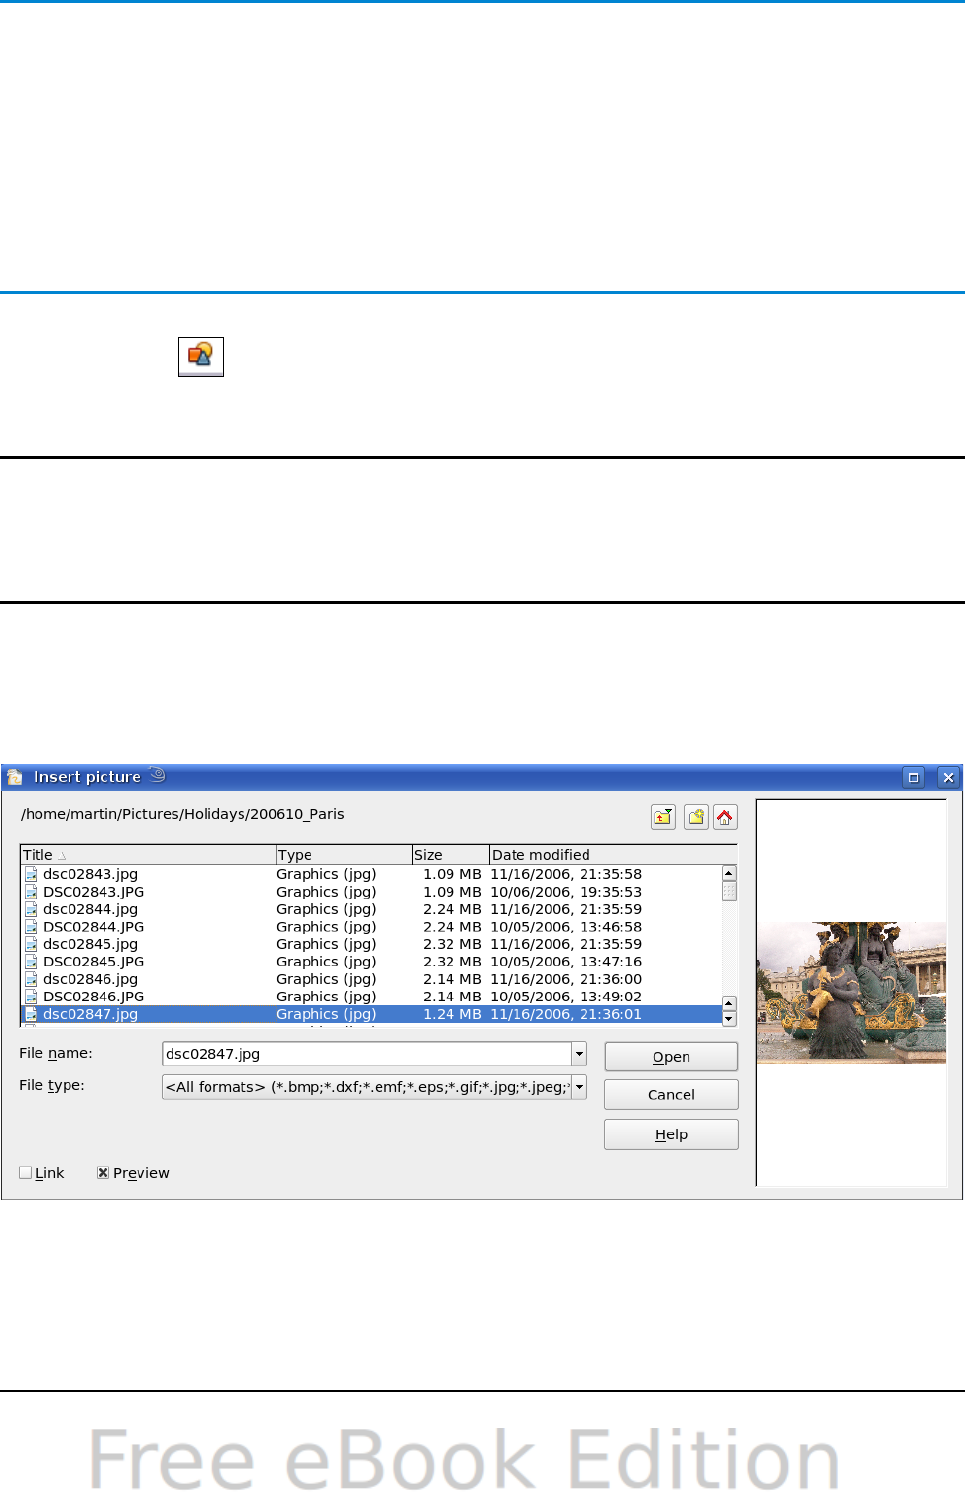Click size 1.24 MB in selected row

coord(452,1014)
